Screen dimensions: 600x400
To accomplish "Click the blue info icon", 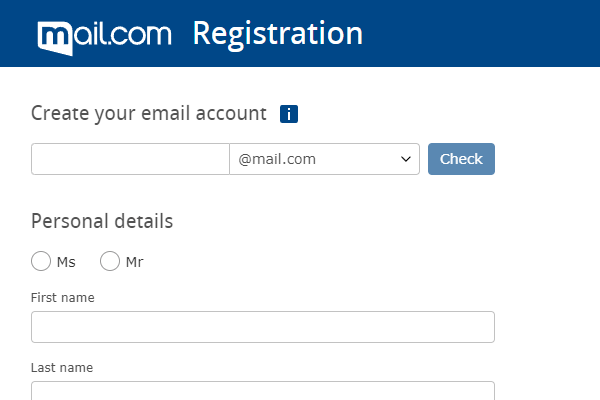I will (289, 114).
